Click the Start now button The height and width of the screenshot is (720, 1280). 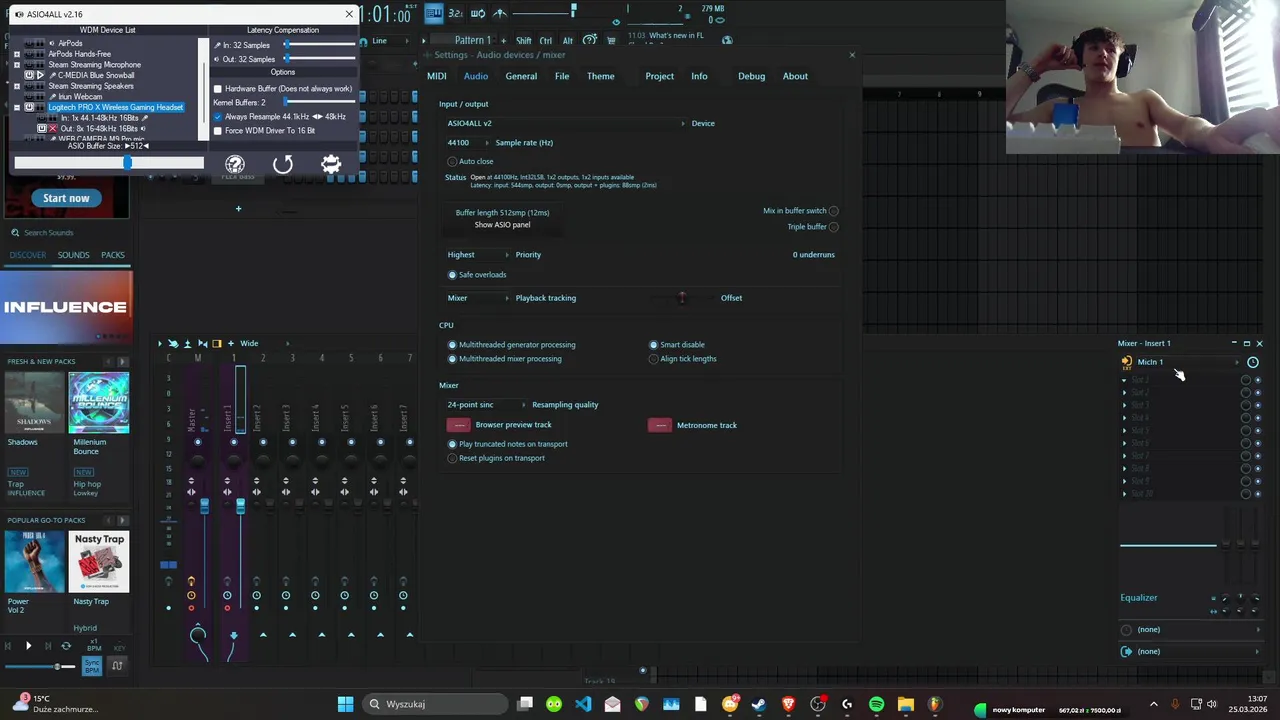coord(66,198)
